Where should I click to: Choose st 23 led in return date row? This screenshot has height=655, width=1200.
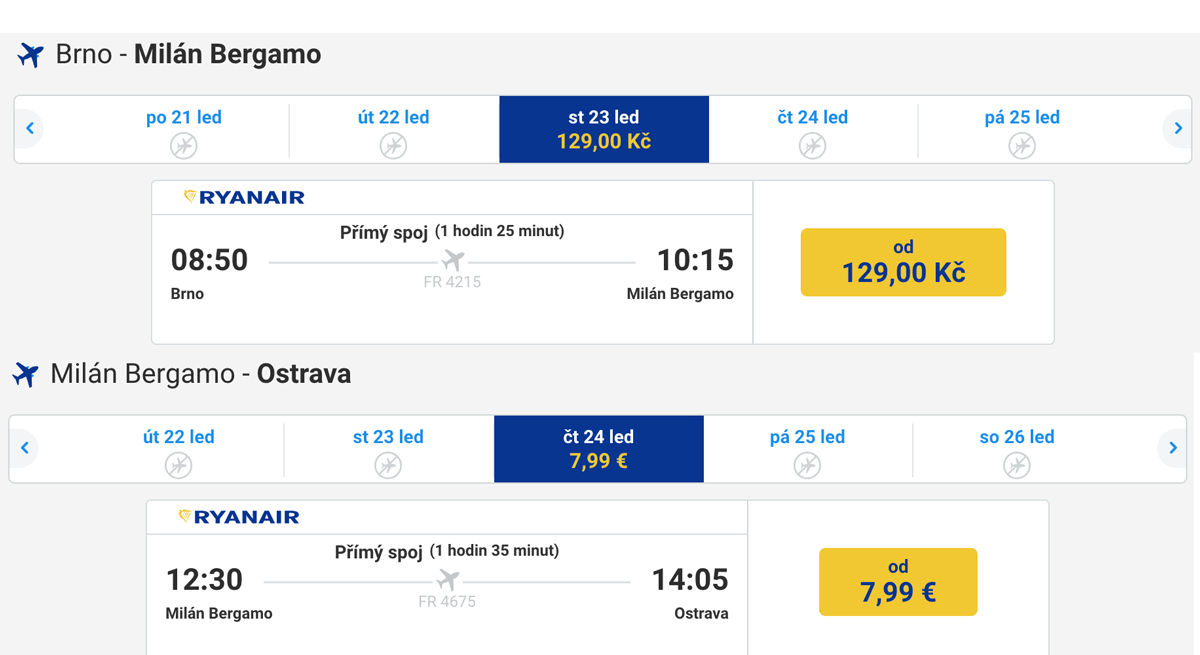pos(388,448)
